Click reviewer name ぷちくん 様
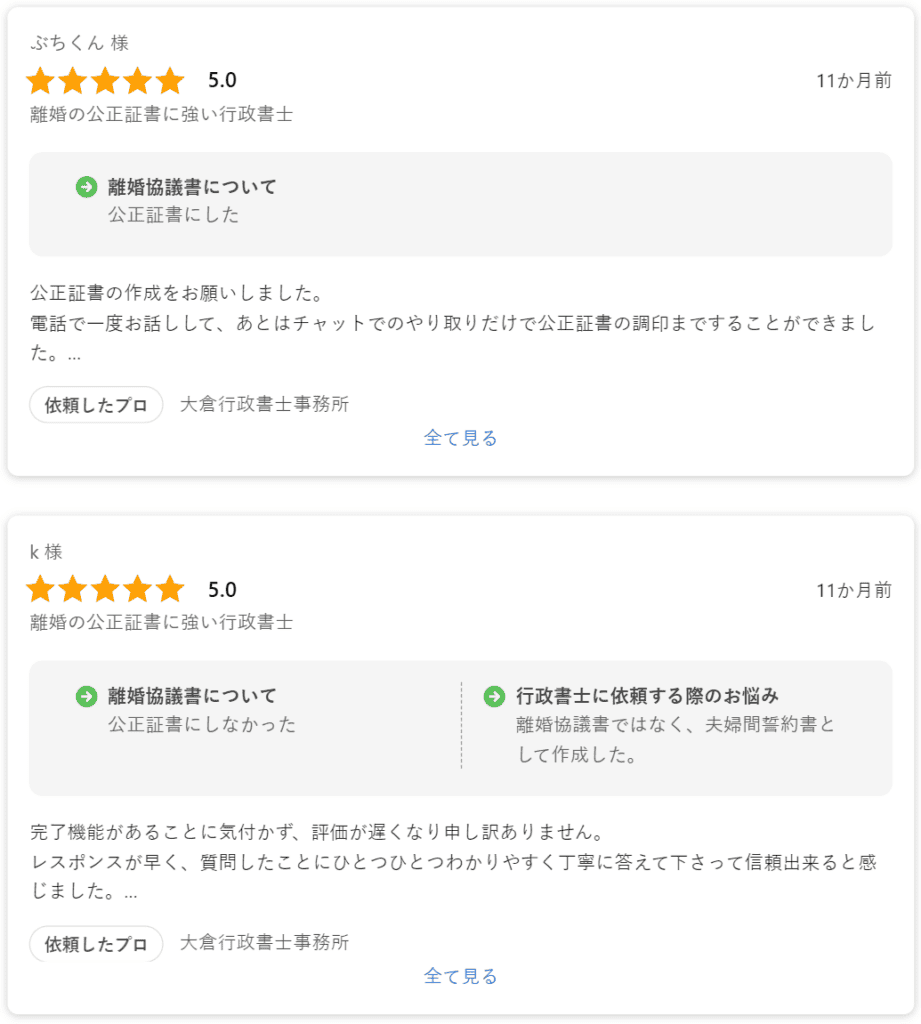921x1024 pixels. (x=79, y=43)
